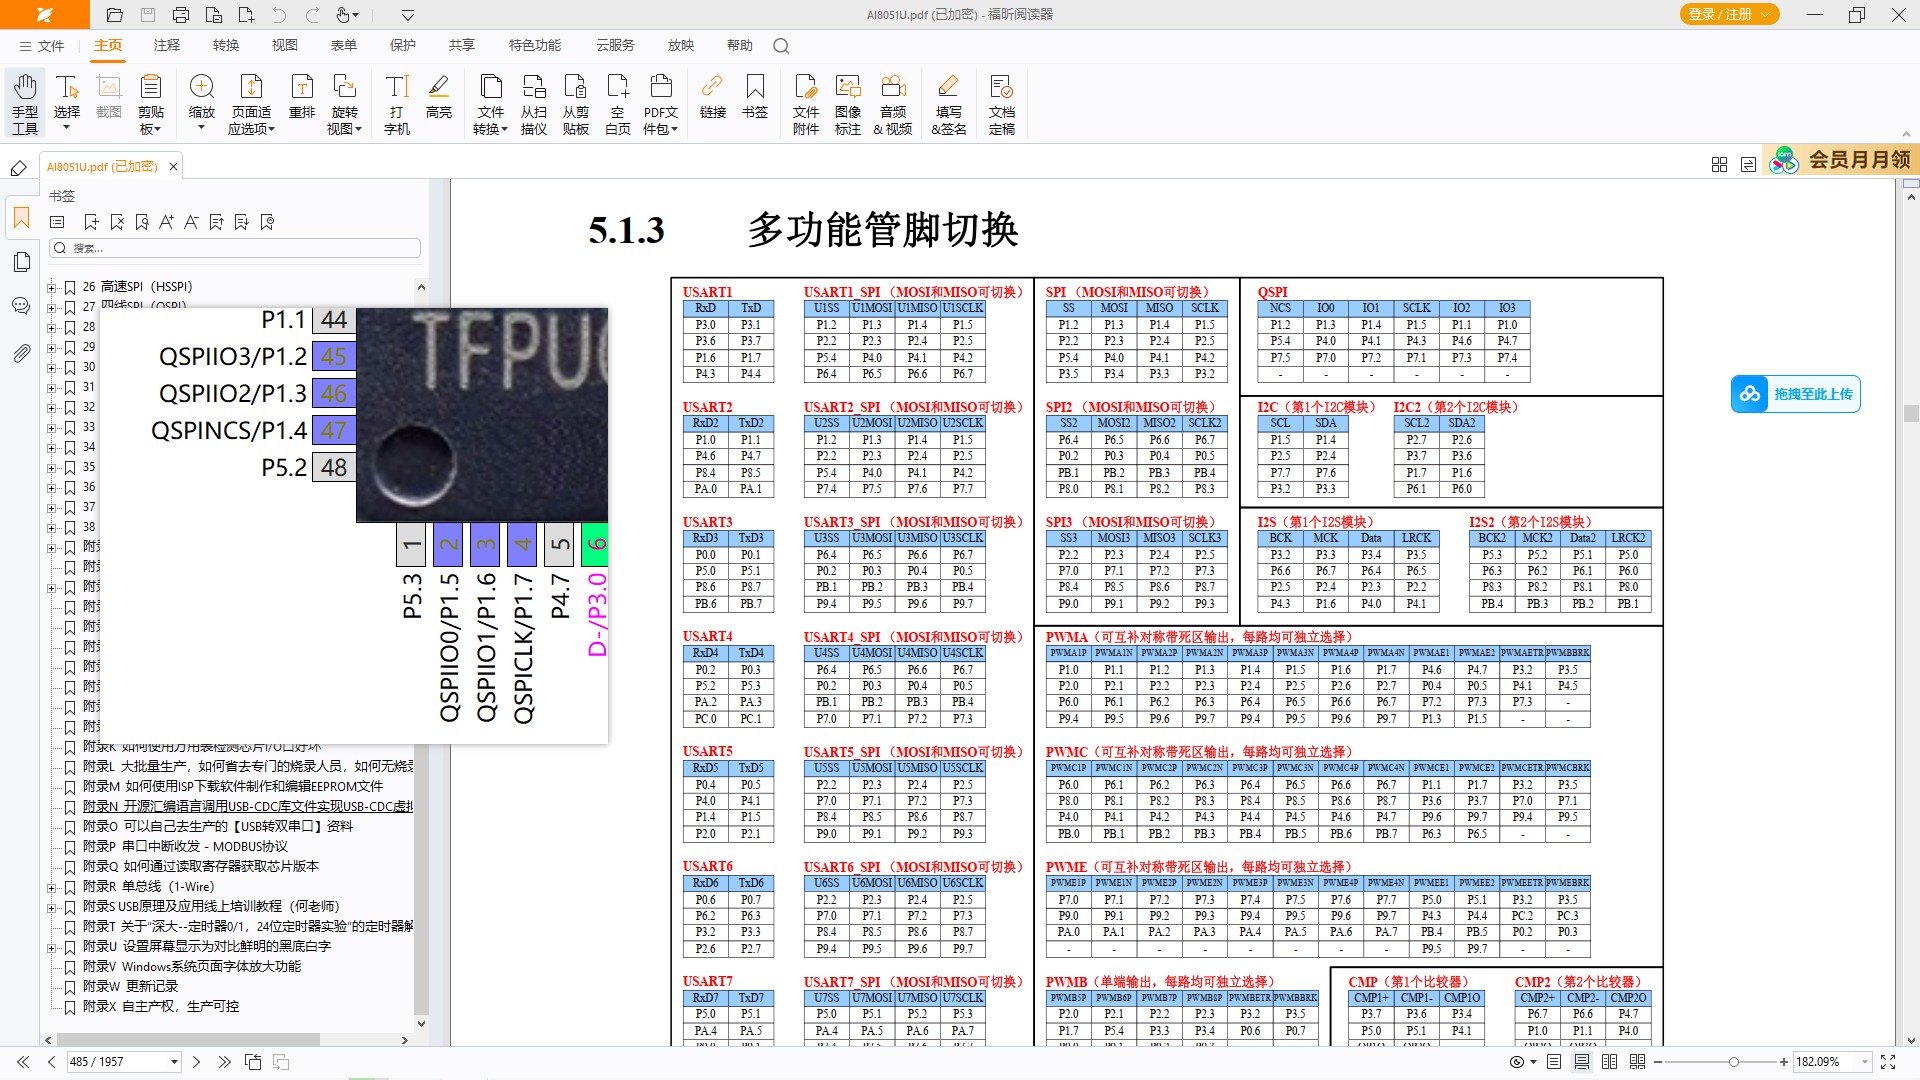Viewport: 1920px width, 1080px height.
Task: Click the 拖拽至此上传 upload button
Action: click(1796, 394)
